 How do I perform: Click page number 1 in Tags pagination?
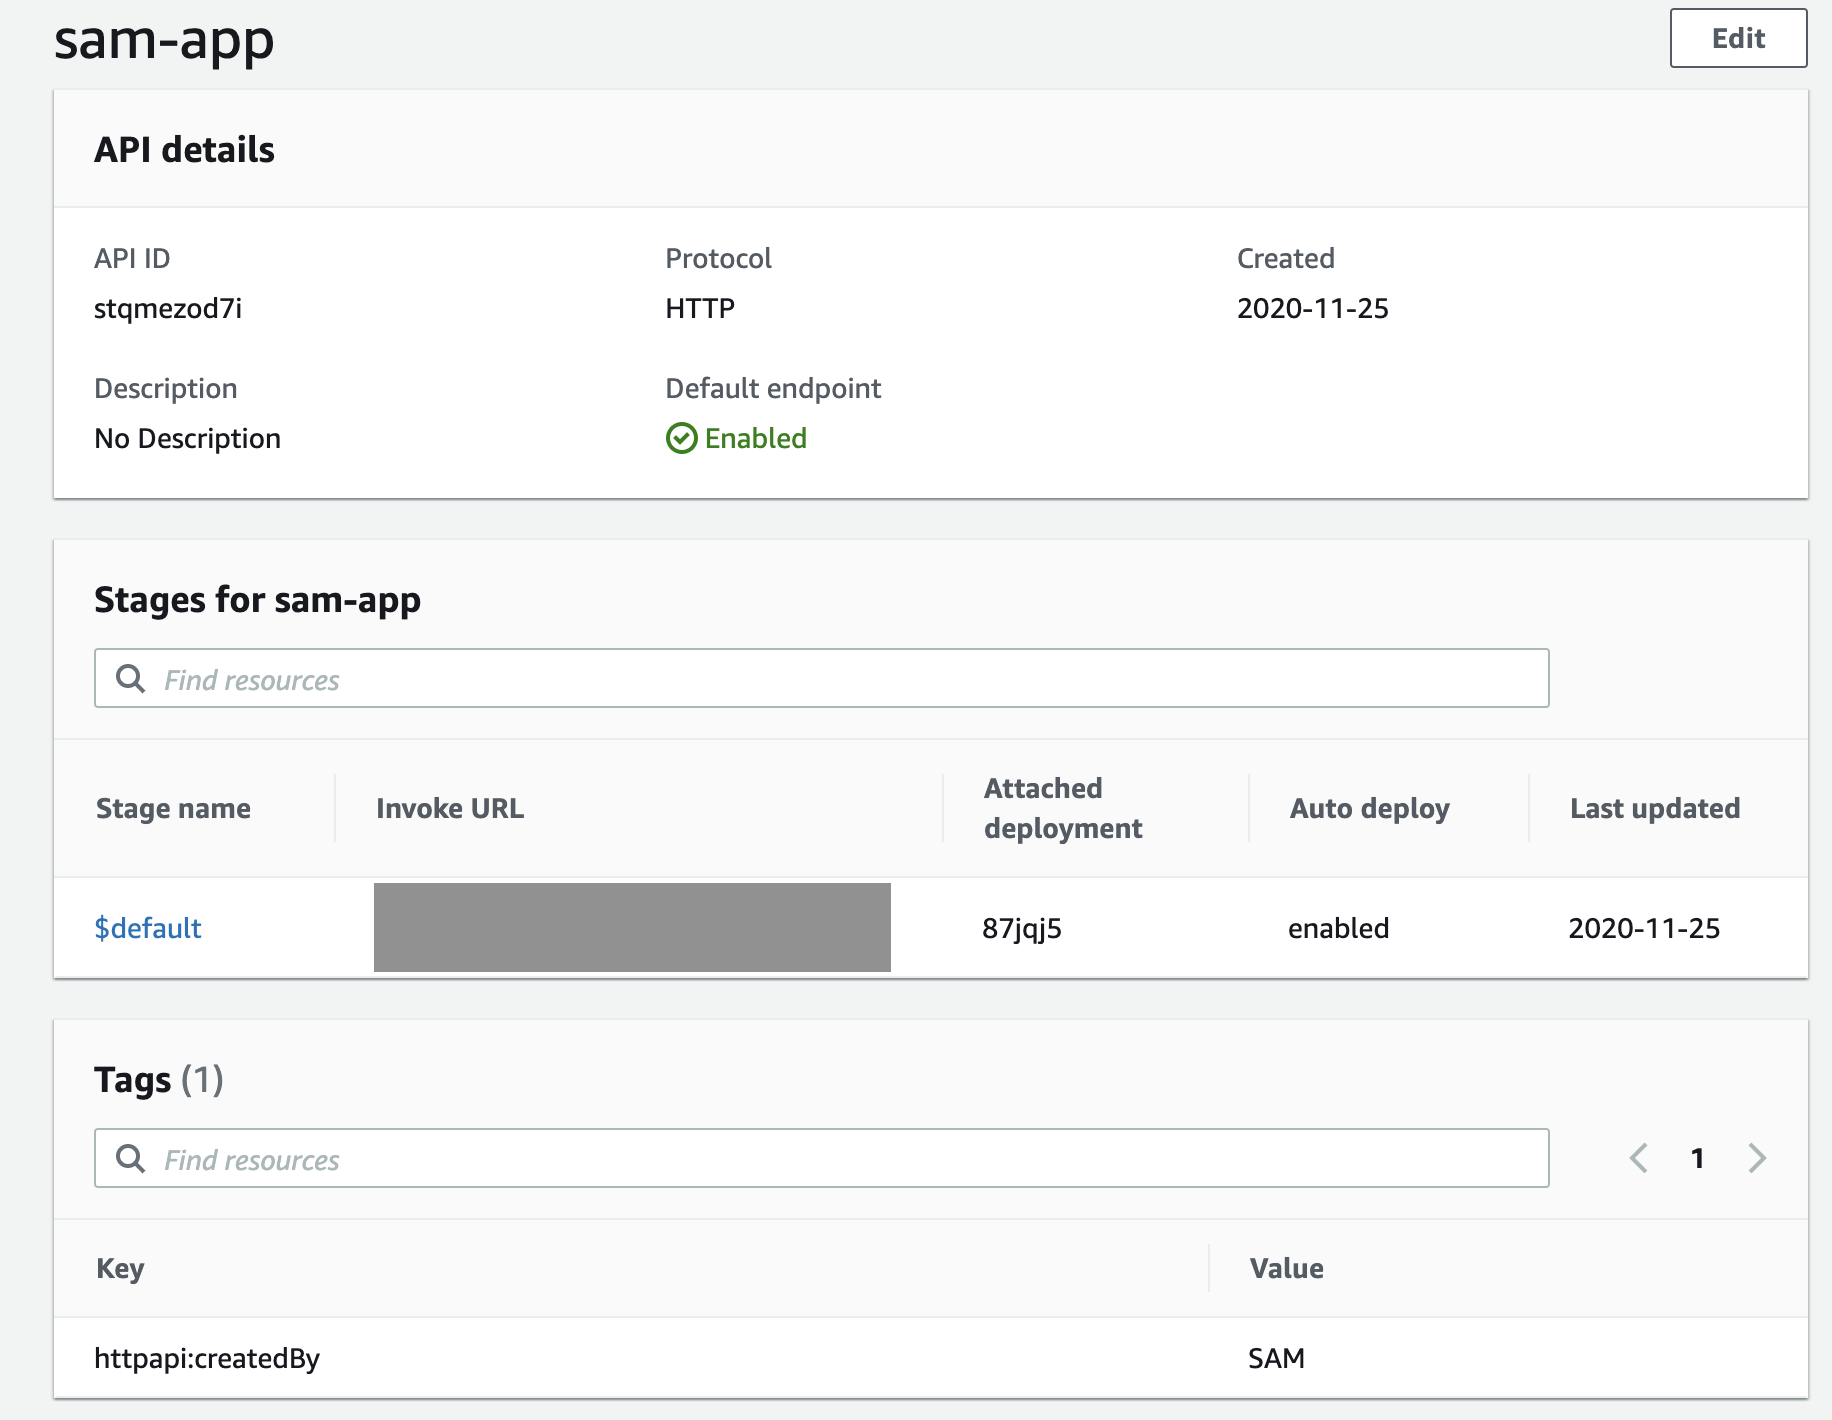(1698, 1159)
